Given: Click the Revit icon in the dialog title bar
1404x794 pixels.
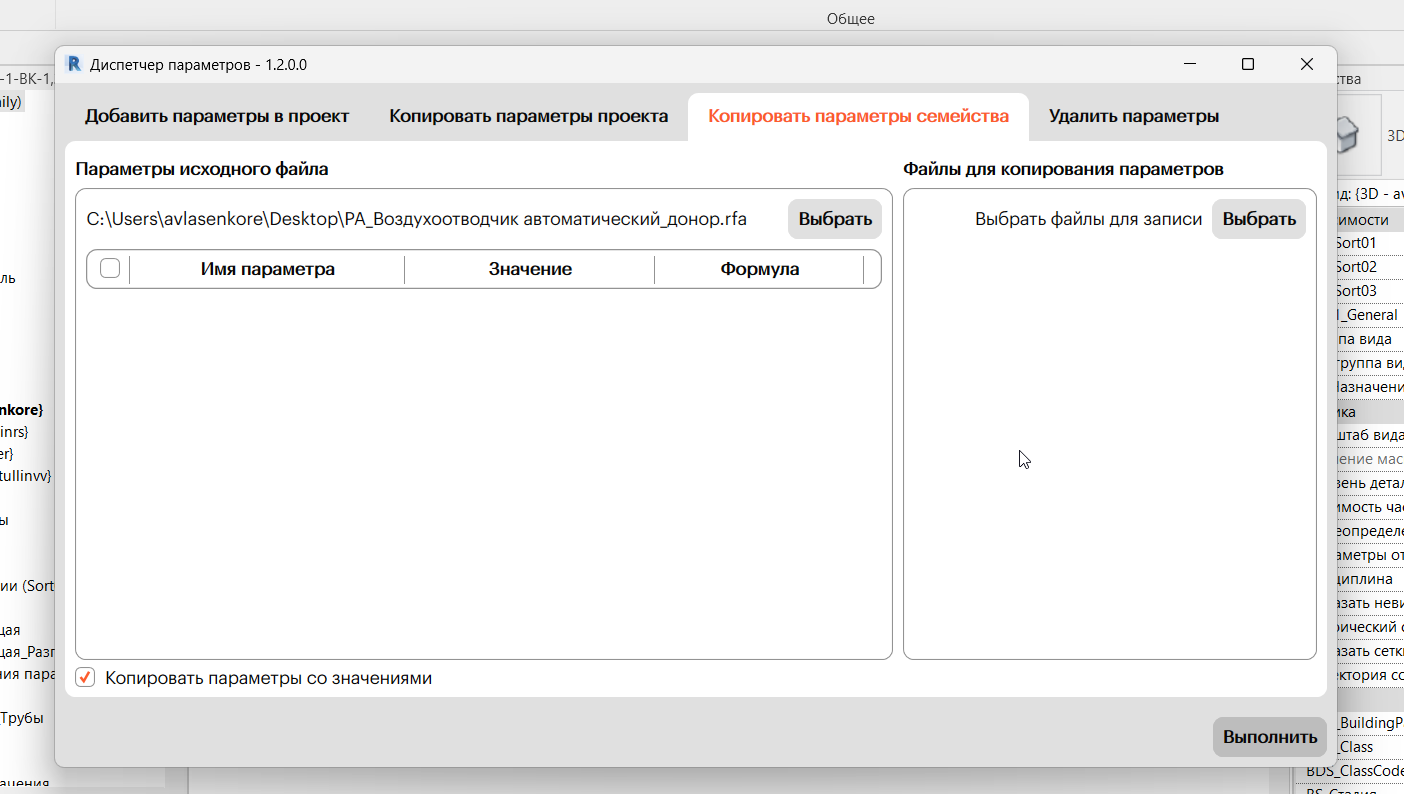Looking at the screenshot, I should (73, 64).
